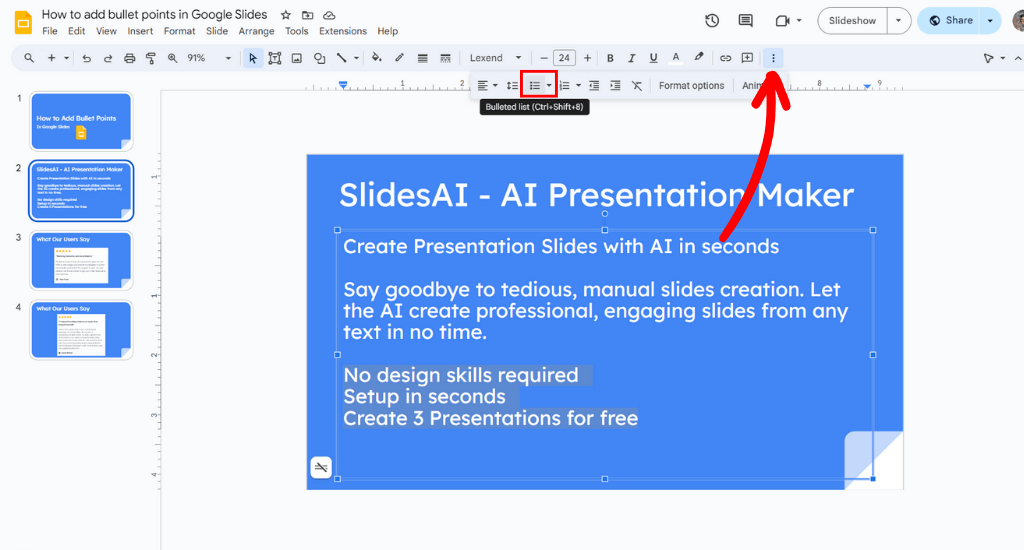Open the Lexend font dropdown
Screen dimensions: 1024x550
pyautogui.click(x=496, y=58)
